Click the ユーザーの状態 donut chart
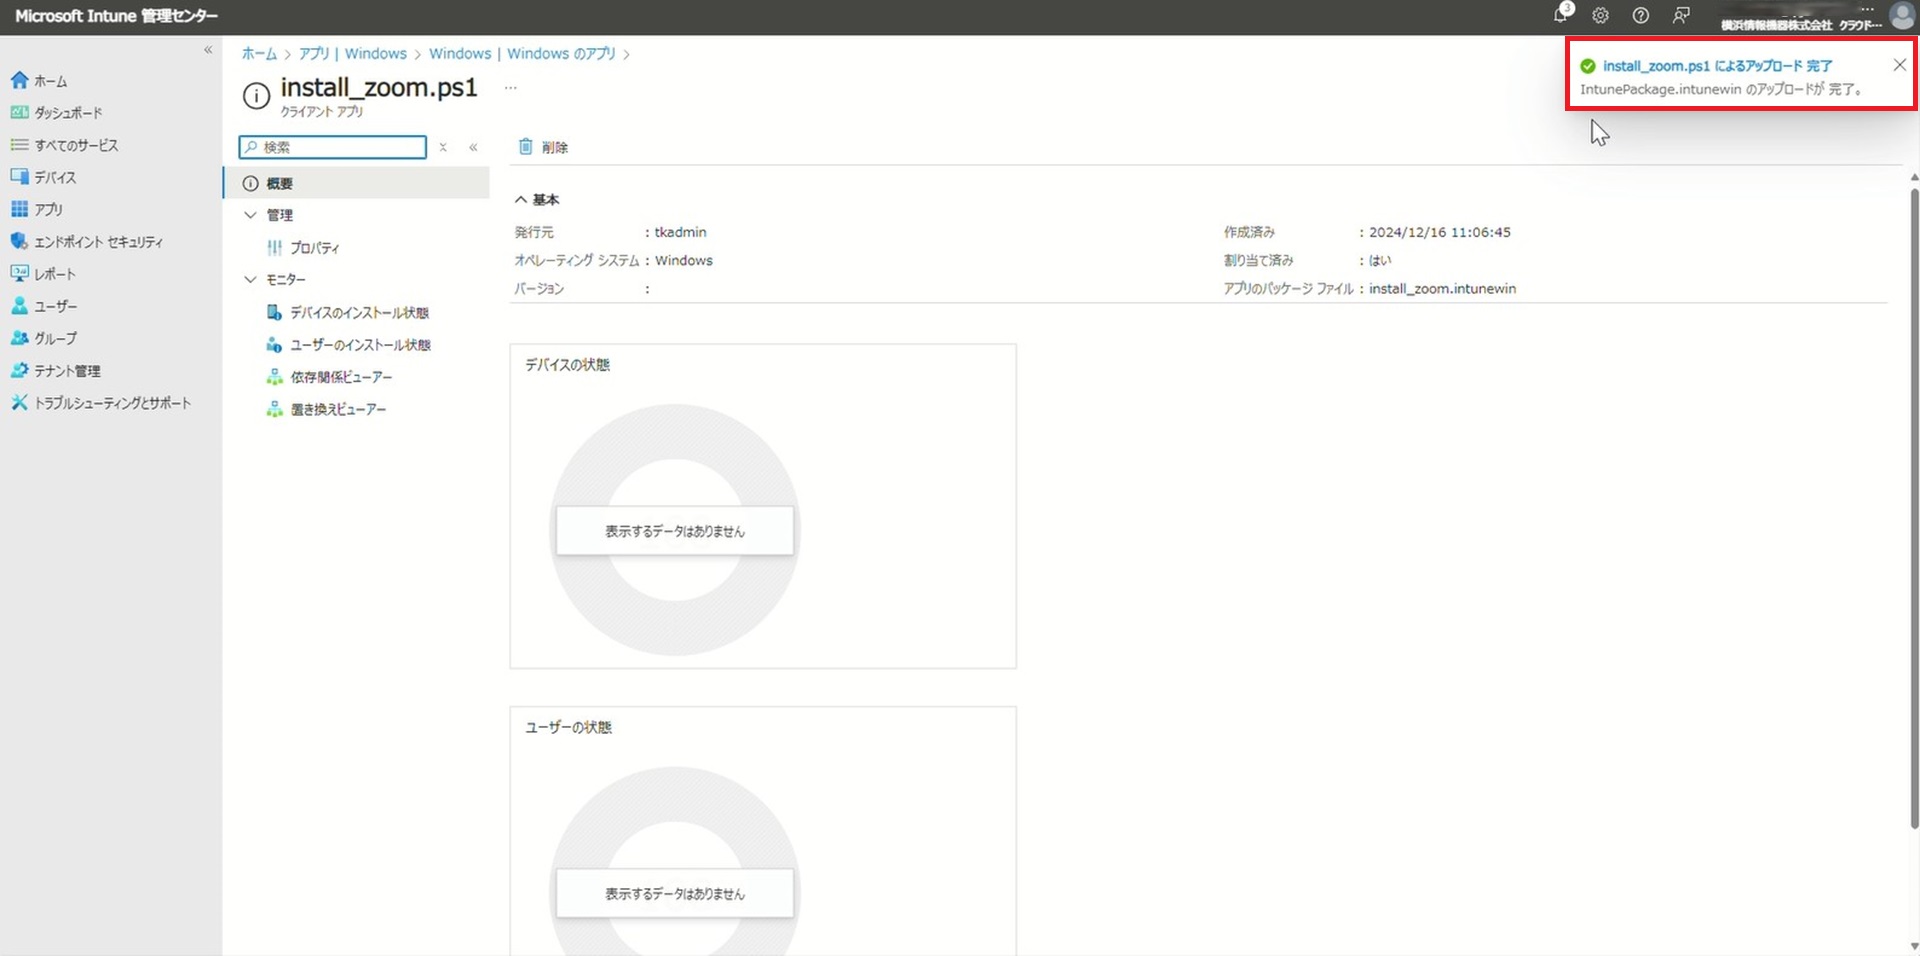This screenshot has width=1920, height=956. point(675,862)
